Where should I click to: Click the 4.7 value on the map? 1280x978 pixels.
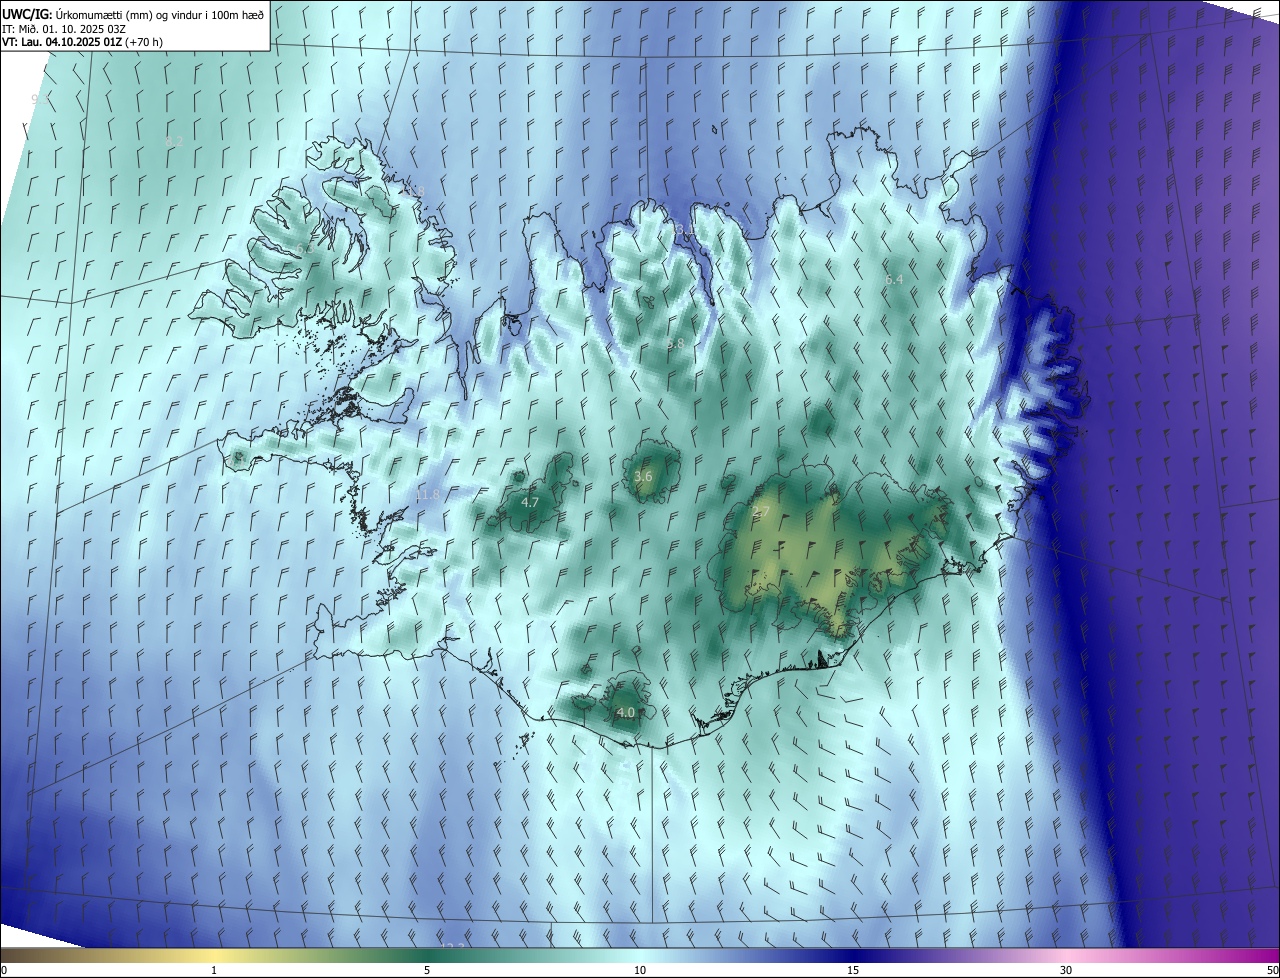(x=530, y=502)
